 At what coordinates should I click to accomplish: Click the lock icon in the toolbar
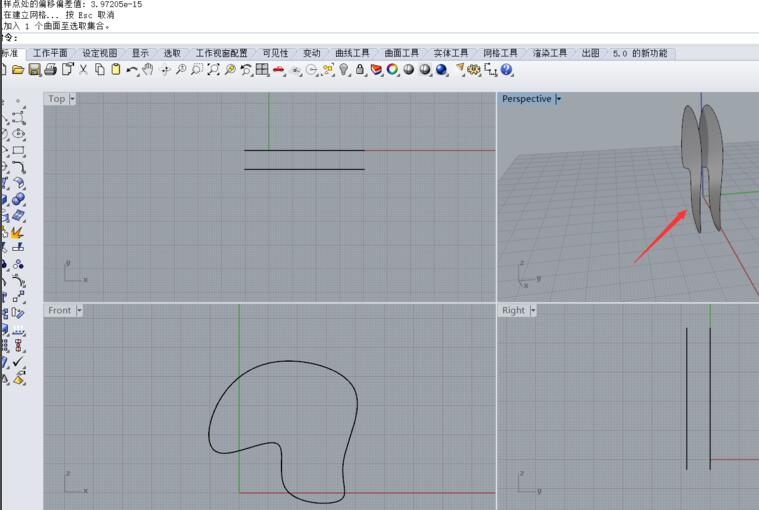360,70
